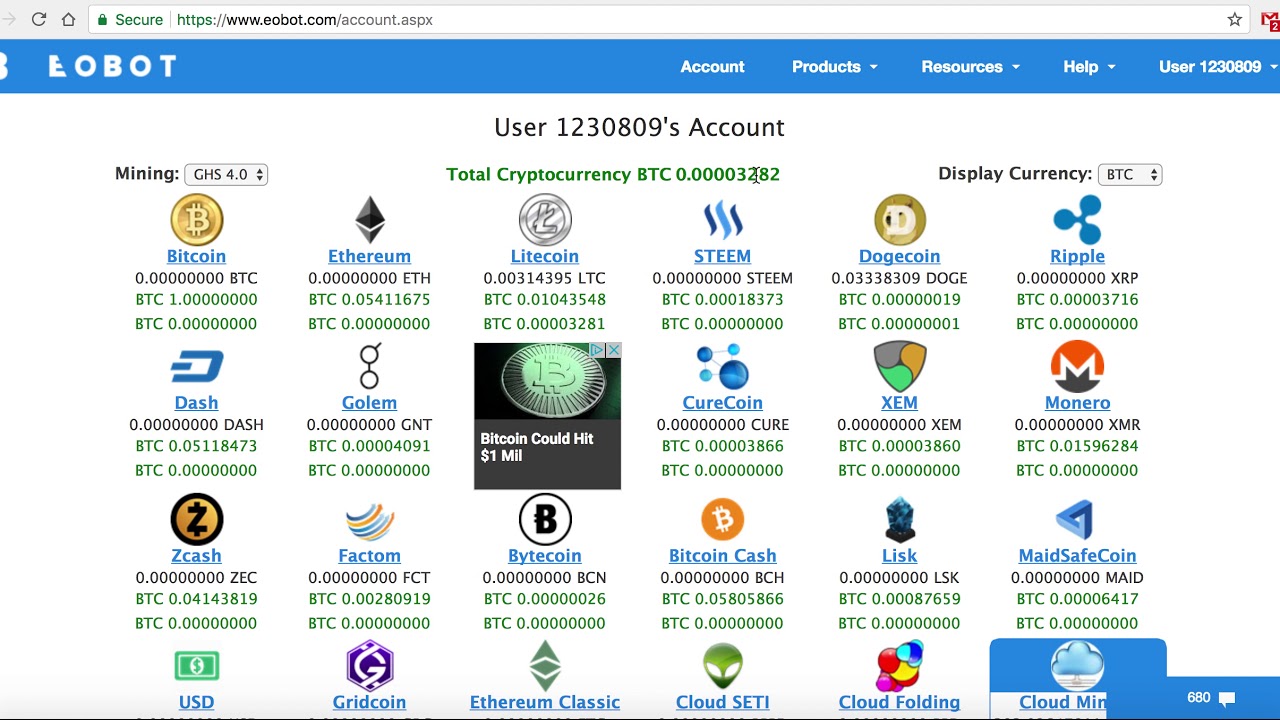This screenshot has width=1280, height=720.
Task: Click the Bytecoin B icon
Action: 545,519
